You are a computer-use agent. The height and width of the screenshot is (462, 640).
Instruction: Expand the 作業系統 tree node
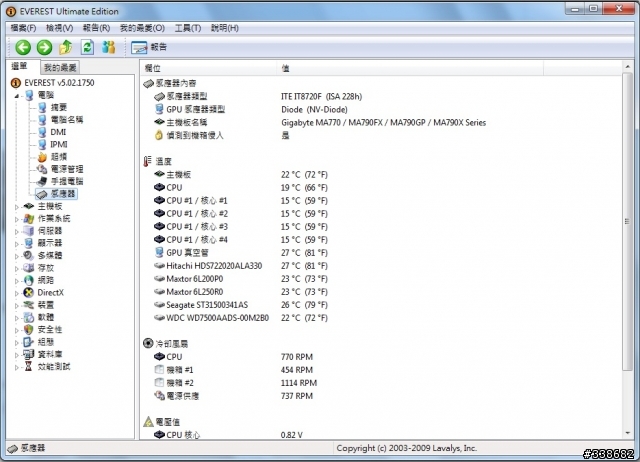coord(17,219)
